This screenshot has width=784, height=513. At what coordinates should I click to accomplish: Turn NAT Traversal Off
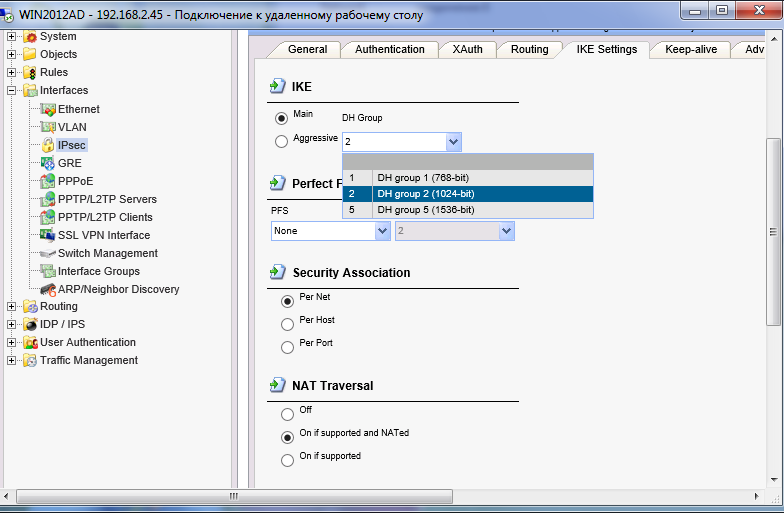pos(288,413)
